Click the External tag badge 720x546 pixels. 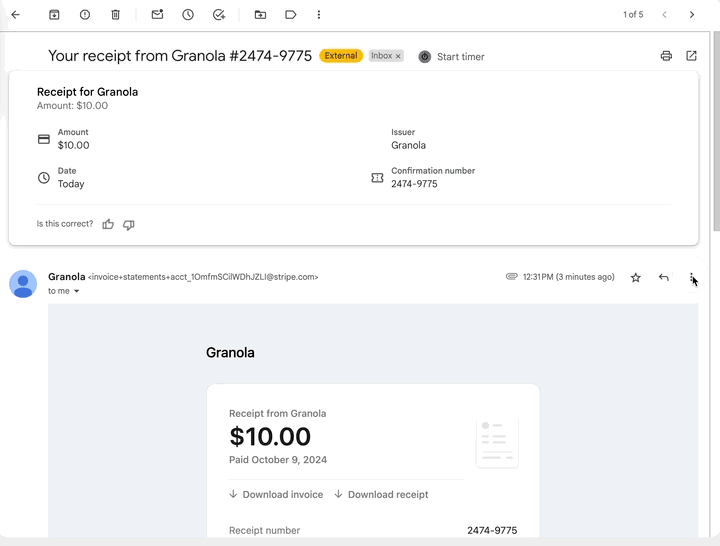pyautogui.click(x=341, y=56)
